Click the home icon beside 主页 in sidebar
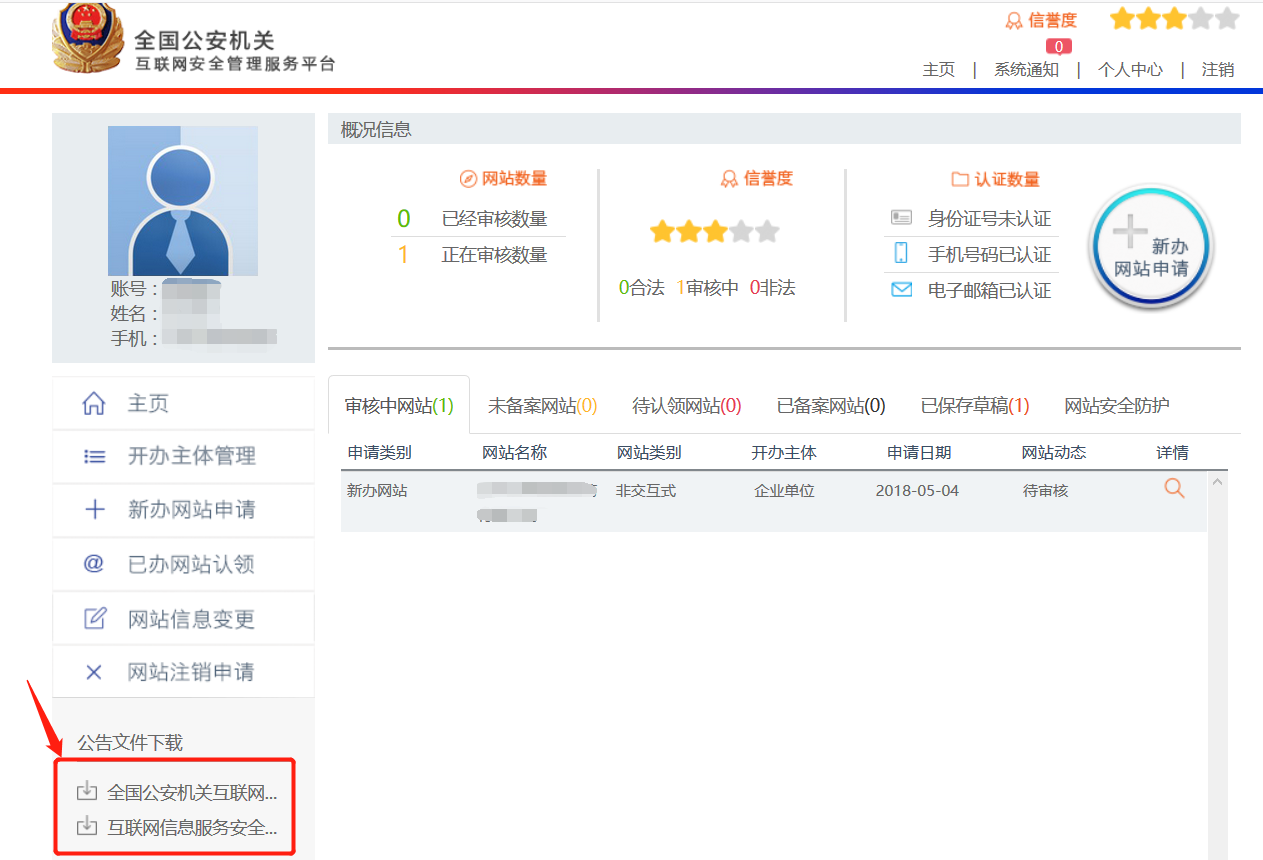 pyautogui.click(x=94, y=404)
